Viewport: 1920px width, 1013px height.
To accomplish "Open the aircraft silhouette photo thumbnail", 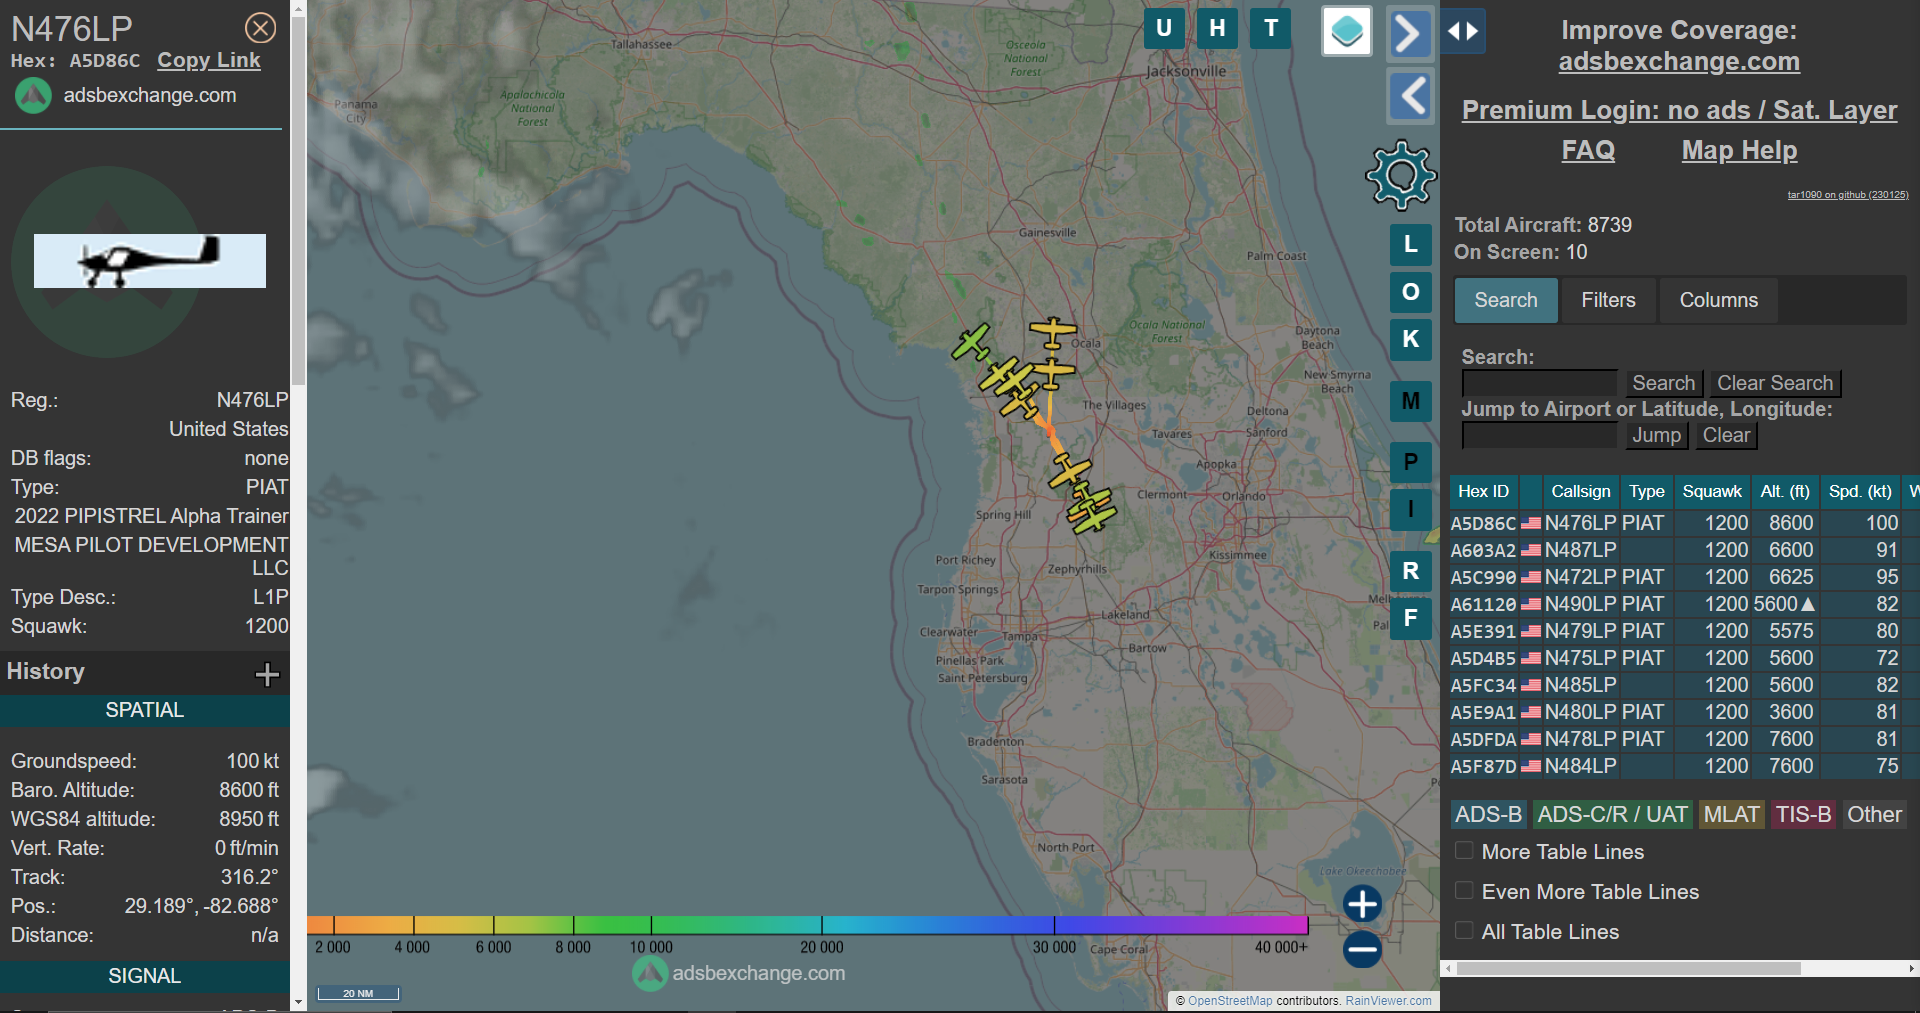I will pyautogui.click(x=150, y=261).
